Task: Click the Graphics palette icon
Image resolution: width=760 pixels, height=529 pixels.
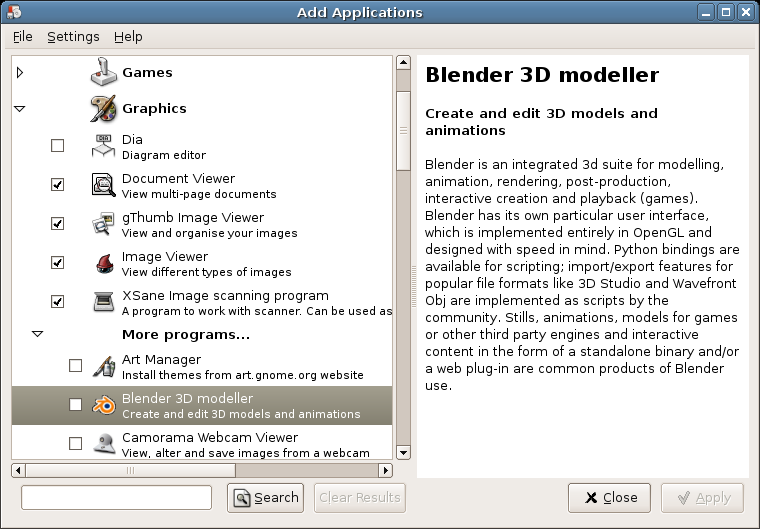Action: tap(103, 108)
